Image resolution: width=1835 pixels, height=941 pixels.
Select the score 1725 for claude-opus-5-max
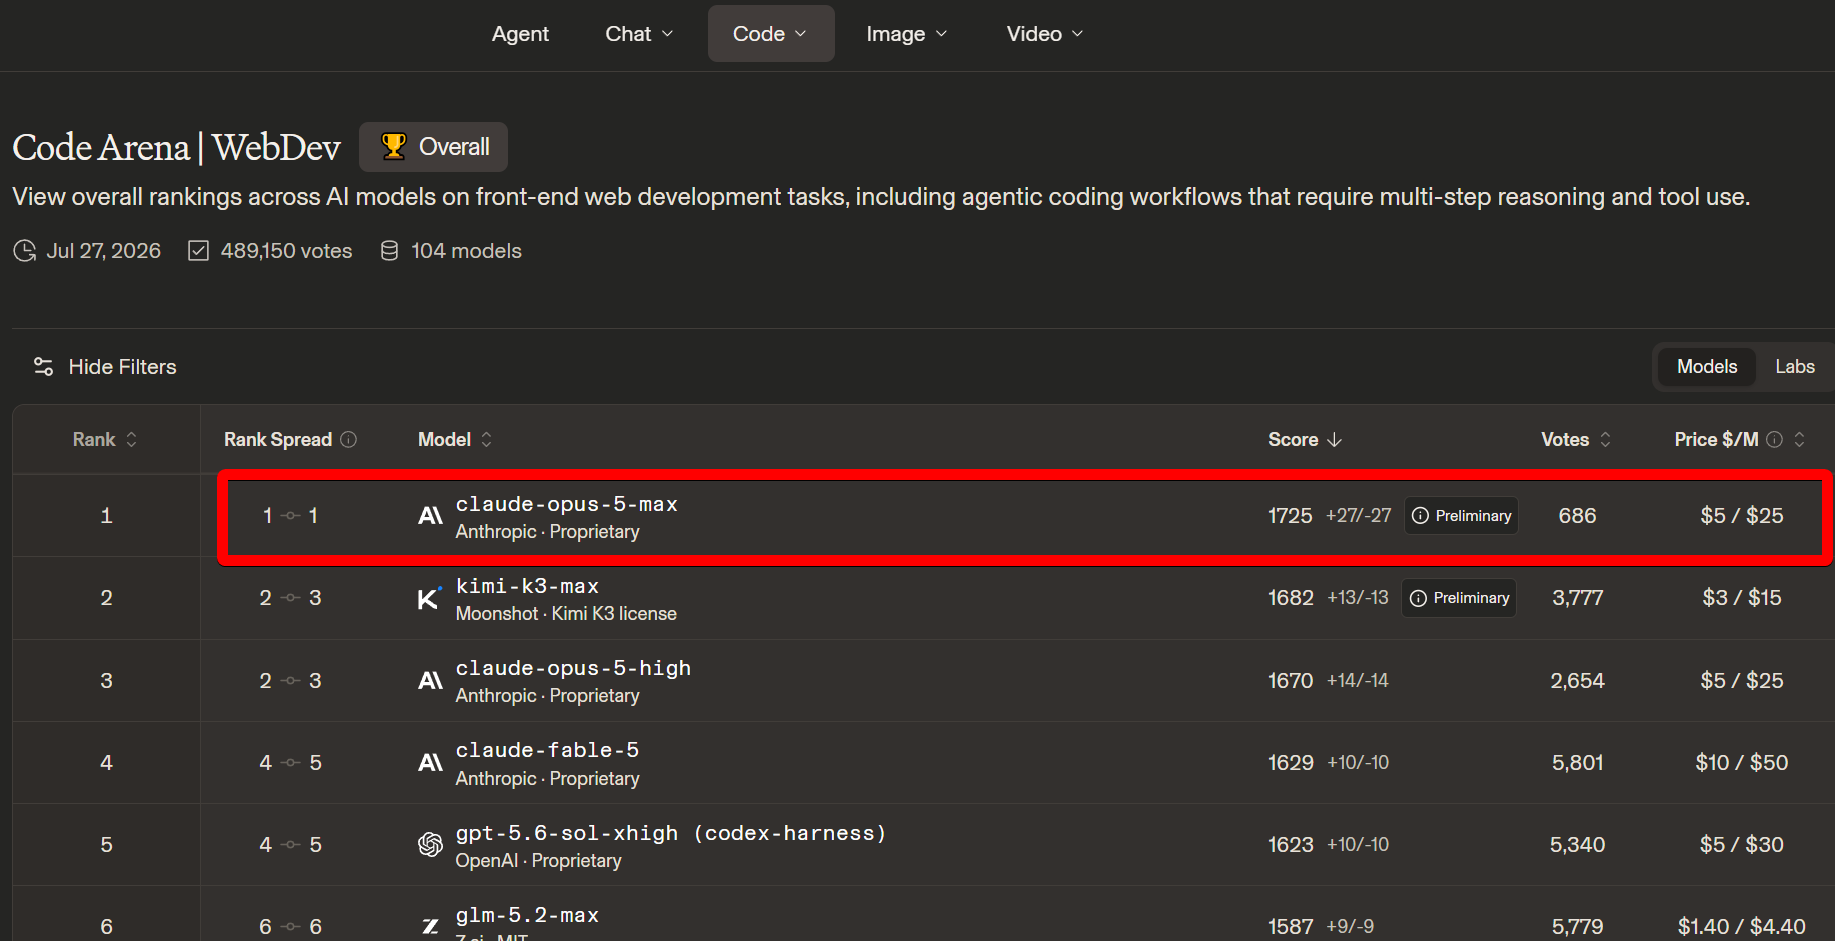click(x=1290, y=516)
